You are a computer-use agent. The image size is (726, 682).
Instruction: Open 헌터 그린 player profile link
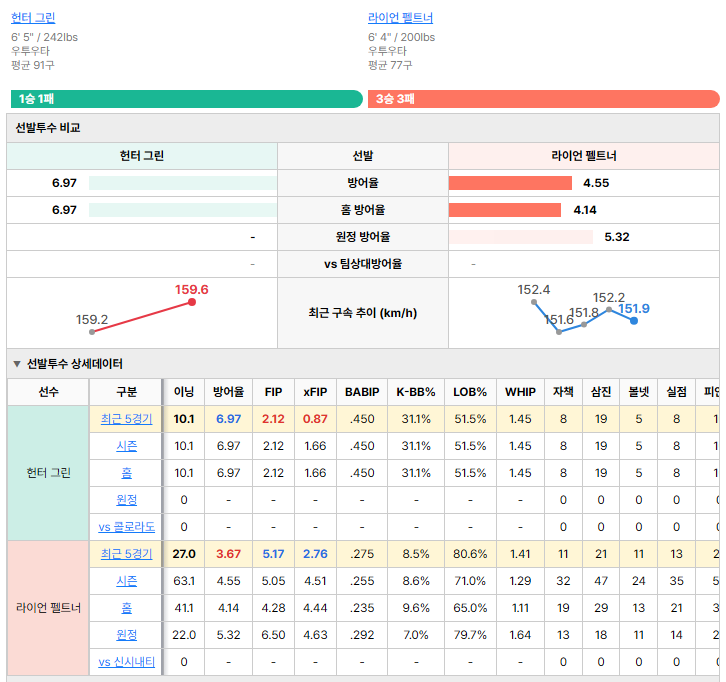pyautogui.click(x=33, y=18)
